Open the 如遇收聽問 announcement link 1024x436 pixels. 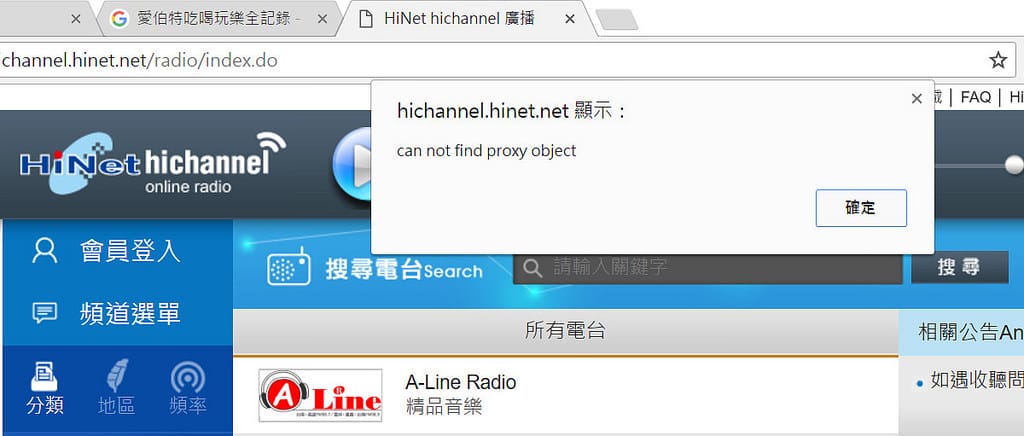tap(977, 381)
